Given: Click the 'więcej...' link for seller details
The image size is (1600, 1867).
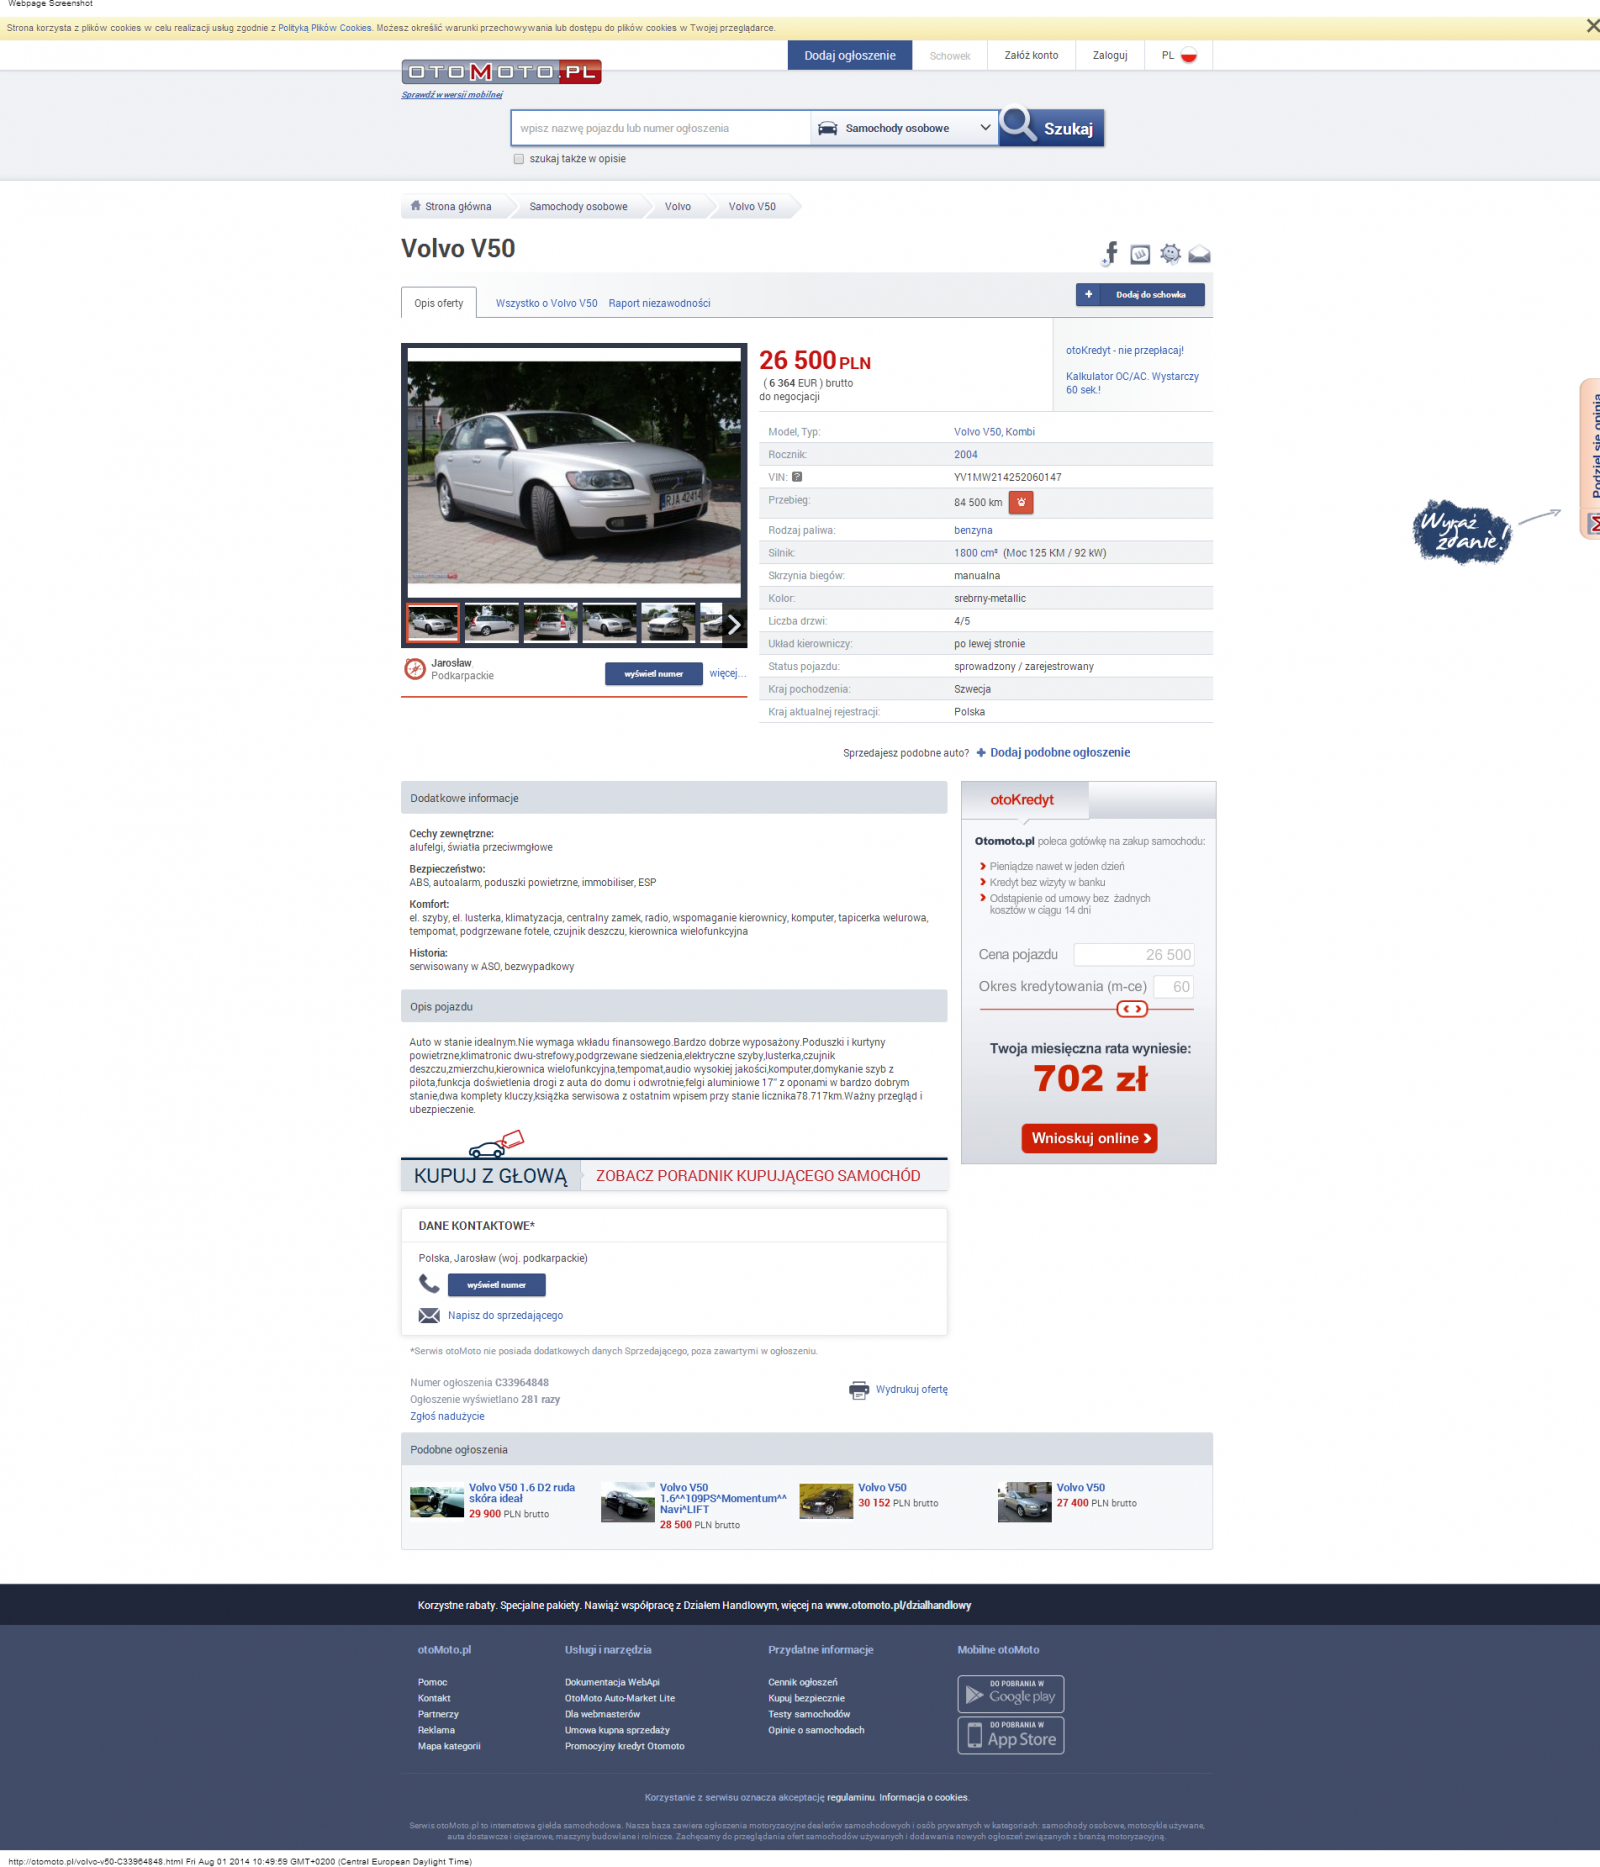Looking at the screenshot, I should click(x=728, y=674).
